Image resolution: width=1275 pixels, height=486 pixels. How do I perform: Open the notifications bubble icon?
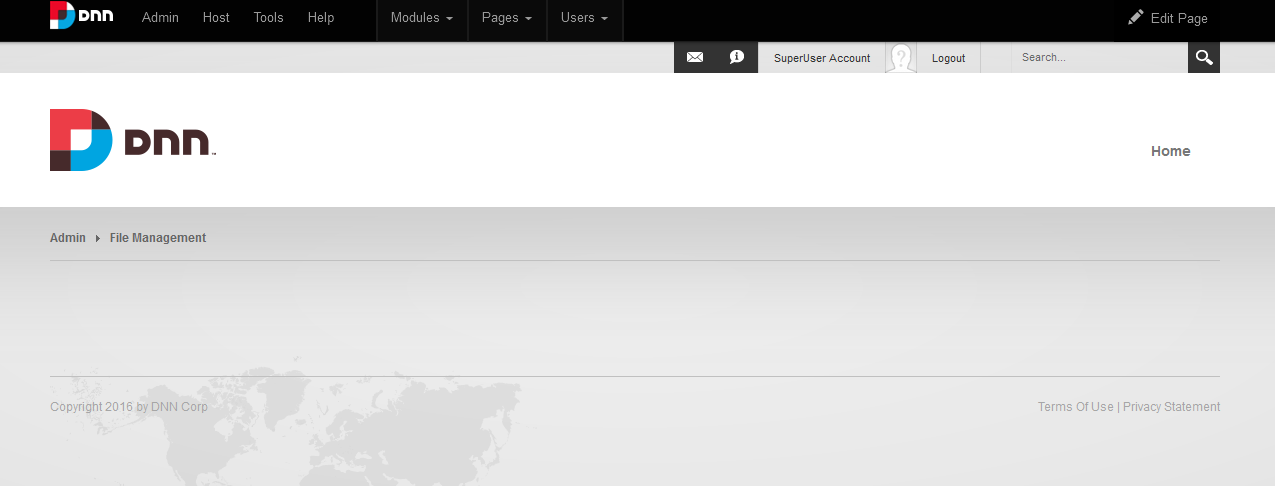737,57
